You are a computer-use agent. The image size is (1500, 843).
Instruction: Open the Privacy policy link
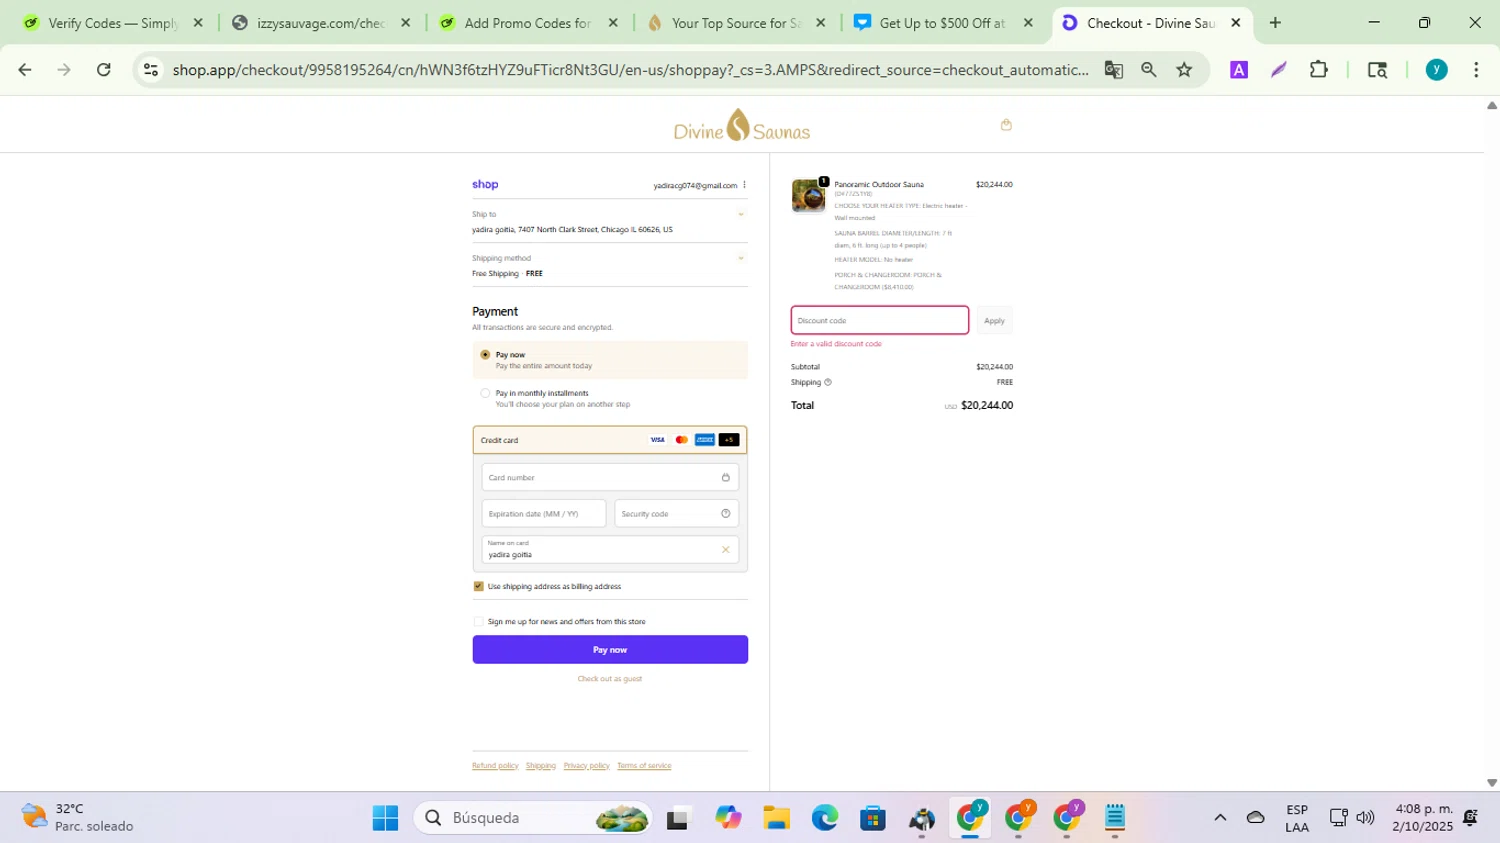click(586, 766)
